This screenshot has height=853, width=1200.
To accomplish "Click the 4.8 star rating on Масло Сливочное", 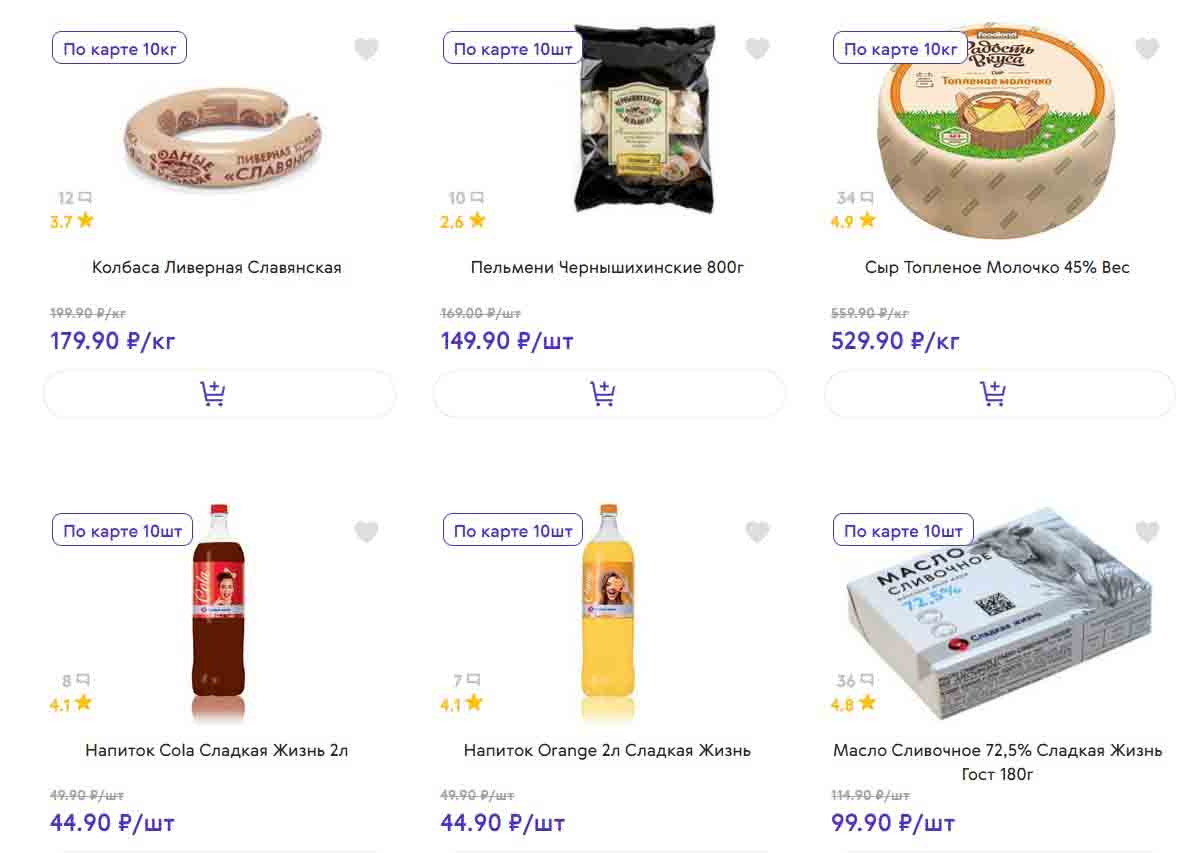I will [x=854, y=704].
